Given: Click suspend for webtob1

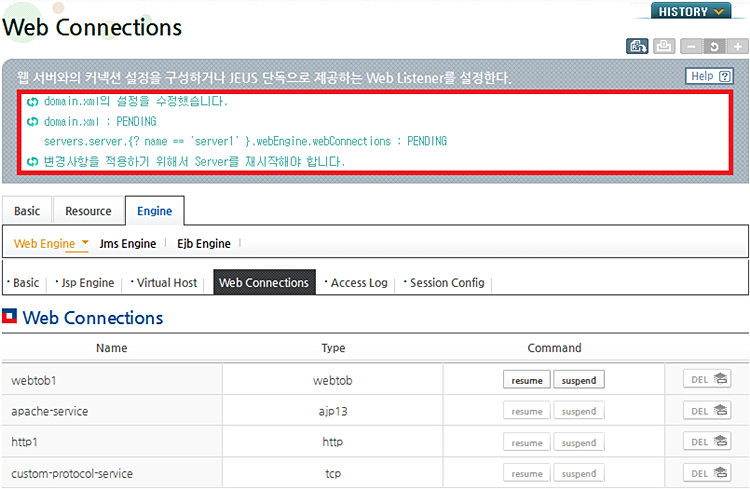Looking at the screenshot, I should 579,380.
